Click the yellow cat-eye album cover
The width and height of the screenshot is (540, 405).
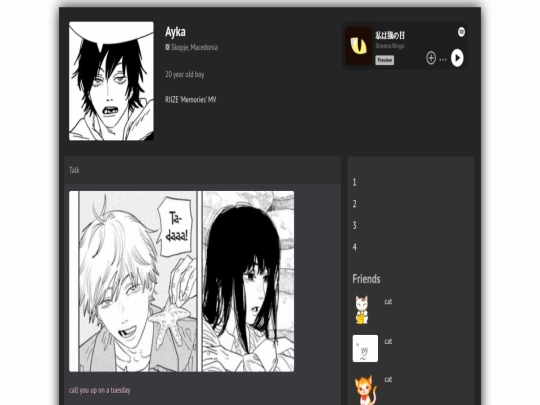[x=359, y=46]
